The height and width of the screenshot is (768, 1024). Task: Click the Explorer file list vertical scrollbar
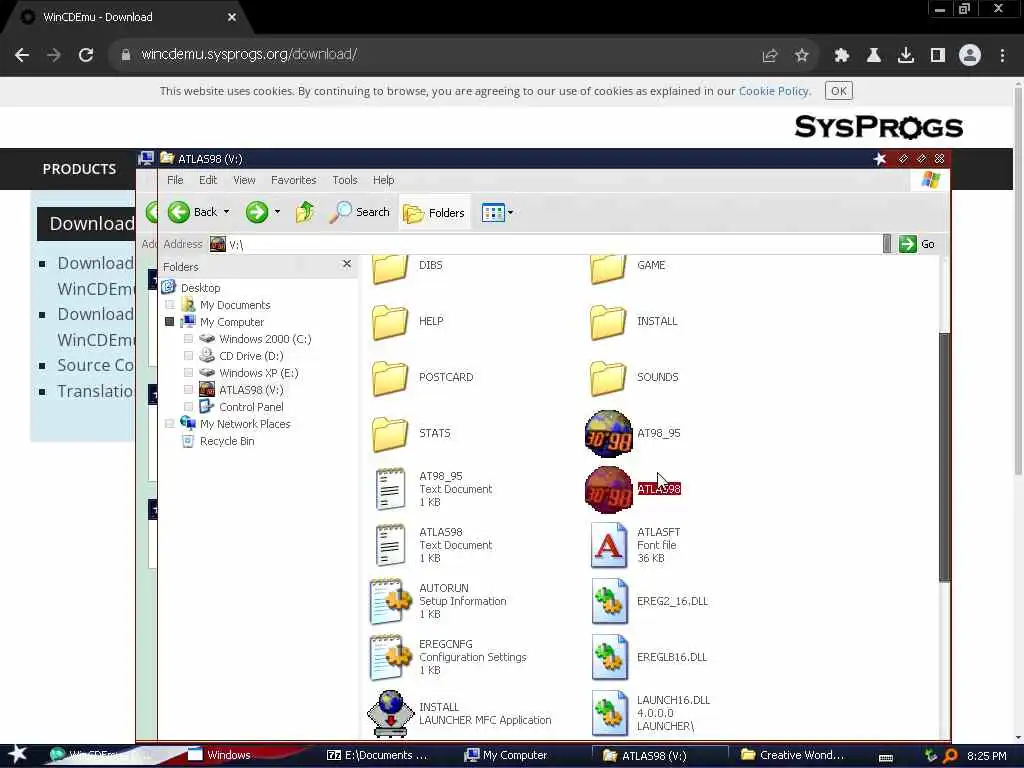[944, 457]
